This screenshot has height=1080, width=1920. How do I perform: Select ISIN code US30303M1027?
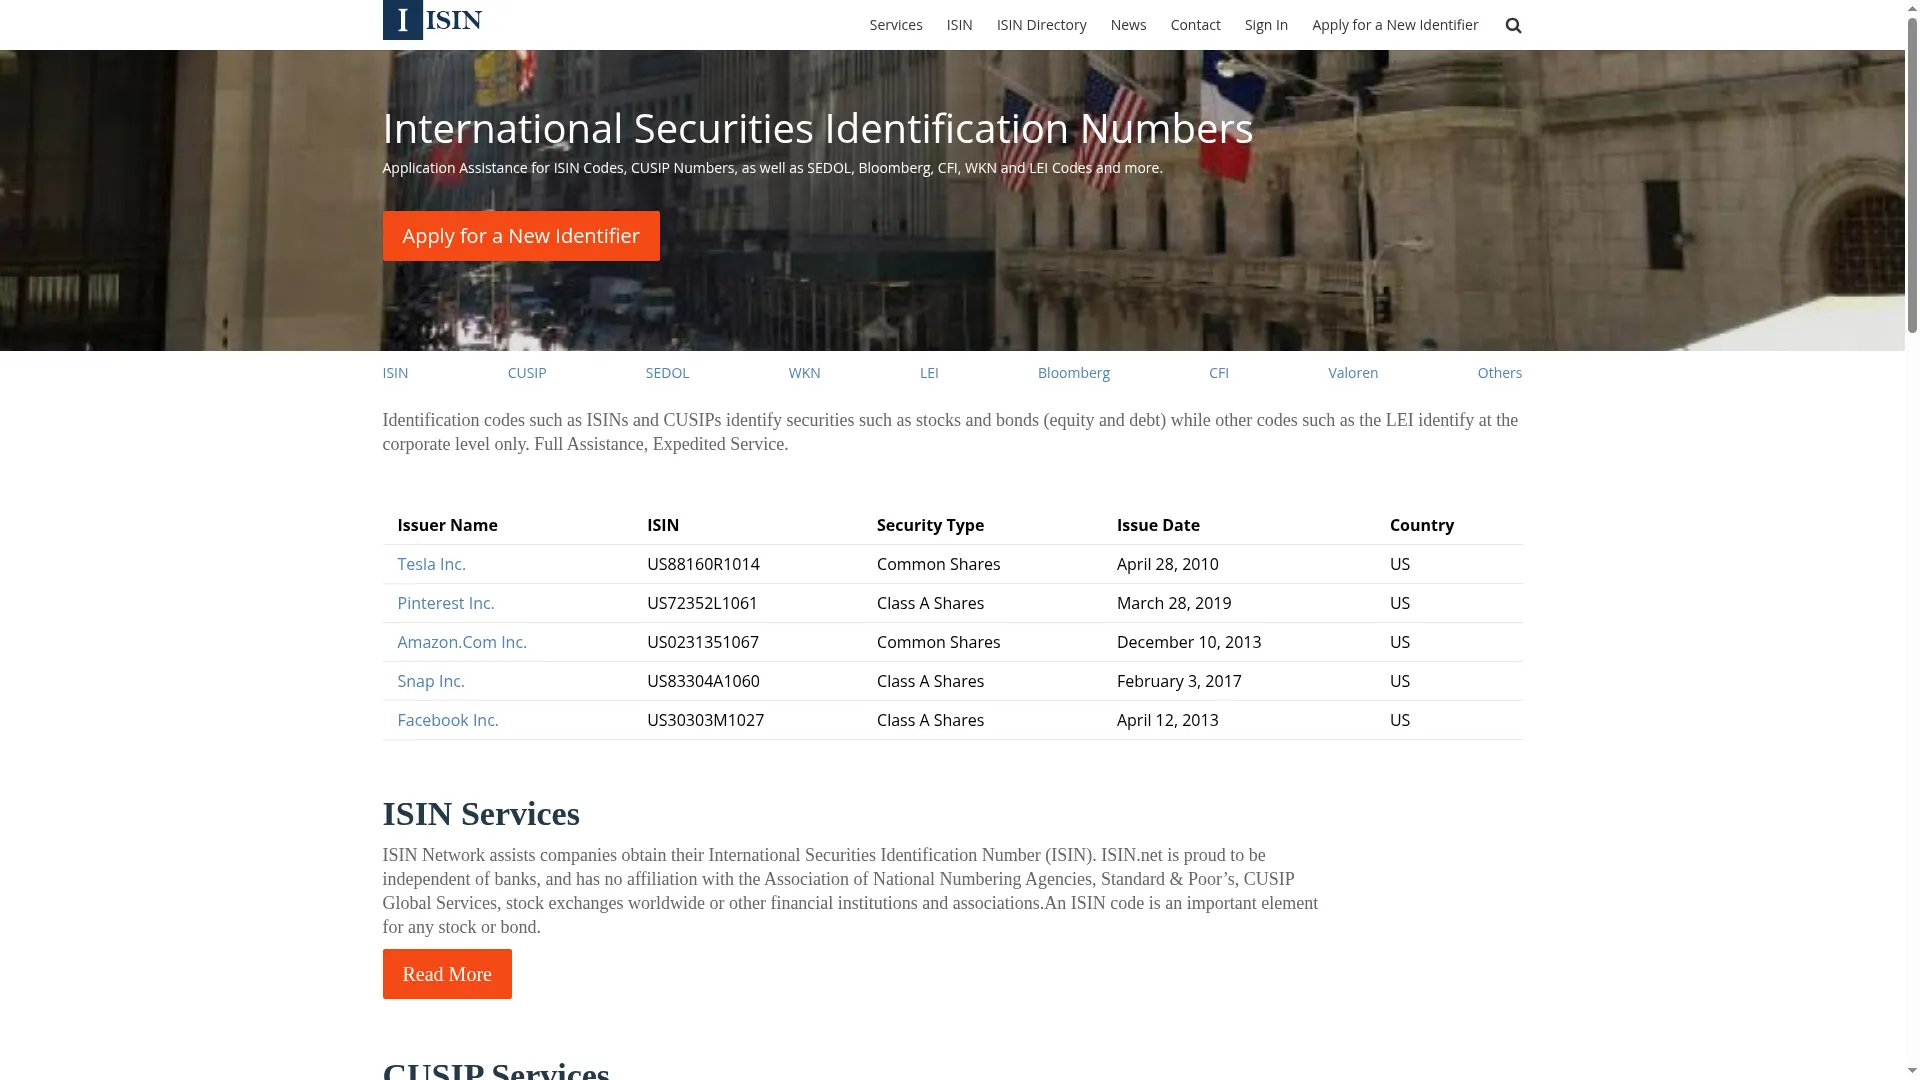coord(705,720)
